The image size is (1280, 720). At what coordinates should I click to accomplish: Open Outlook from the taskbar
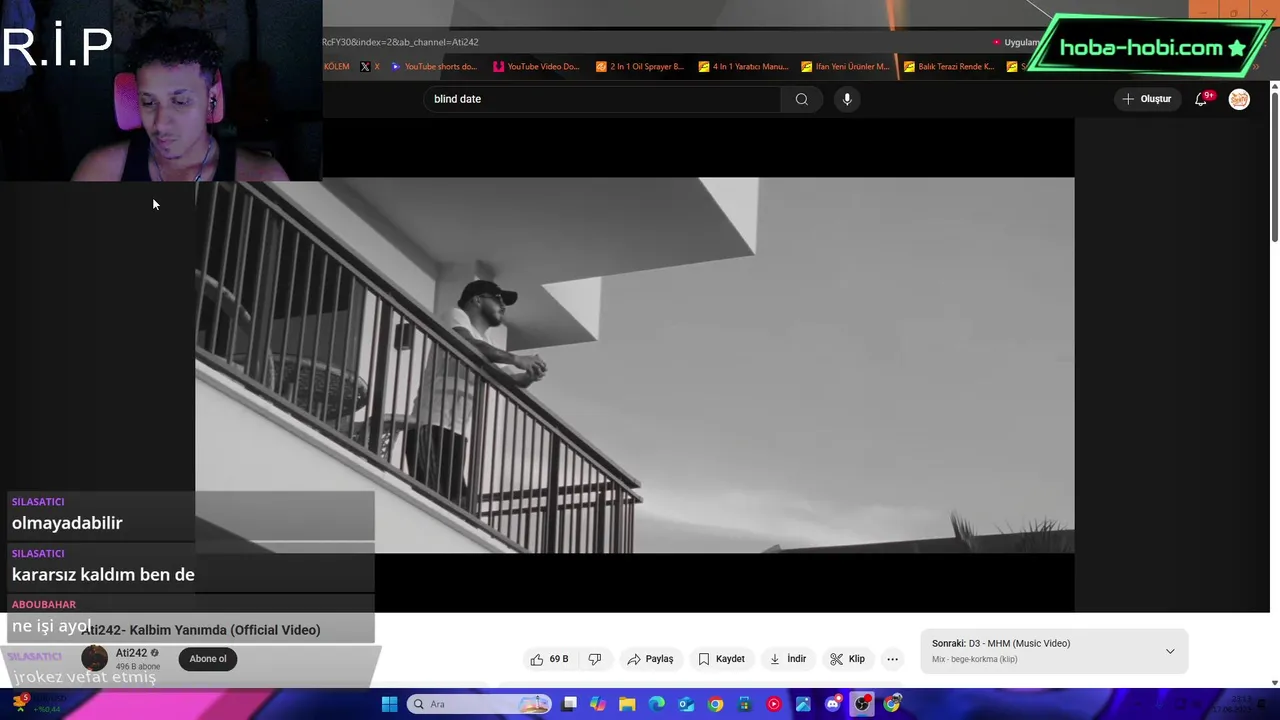[686, 704]
